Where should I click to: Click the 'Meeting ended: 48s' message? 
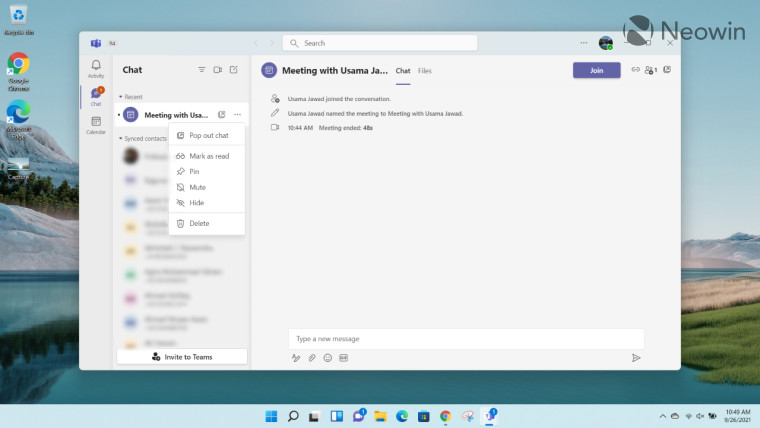point(346,128)
